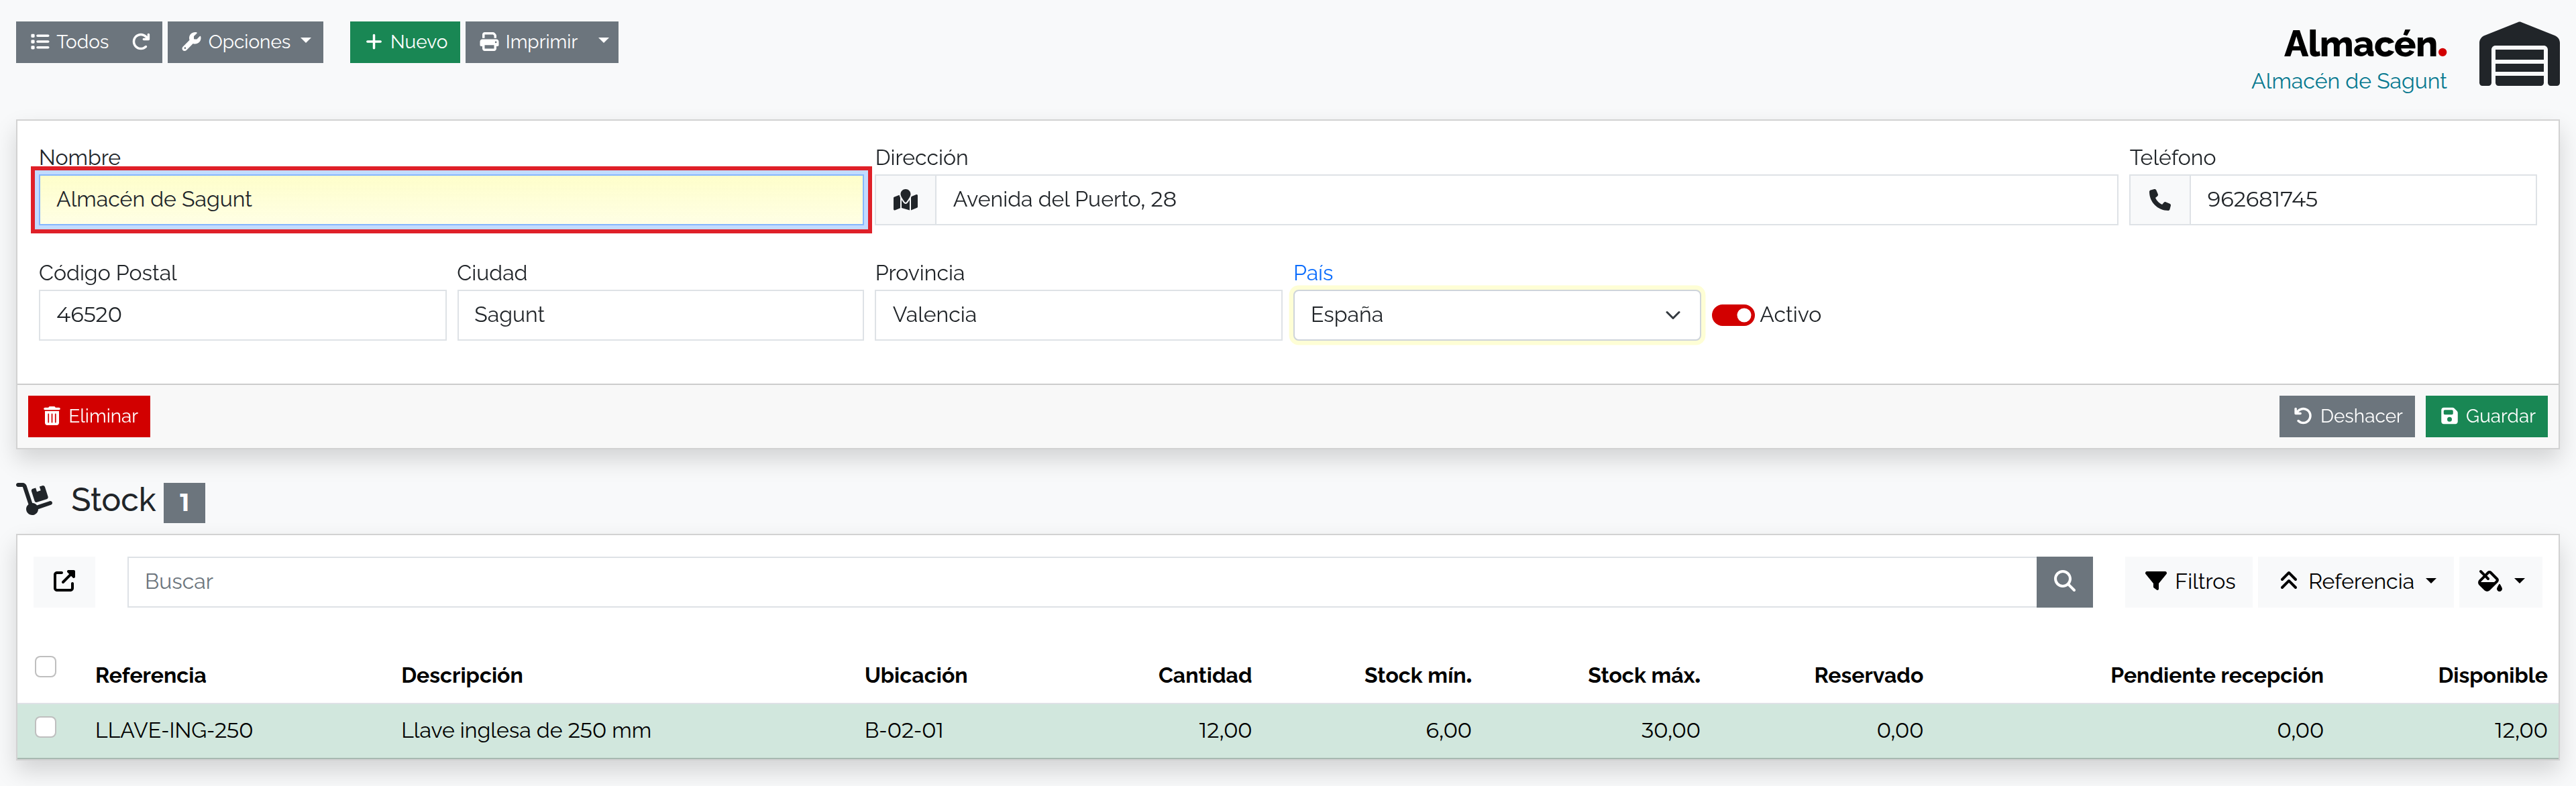Click the green Guardar button
This screenshot has width=2576, height=786.
(x=2486, y=417)
